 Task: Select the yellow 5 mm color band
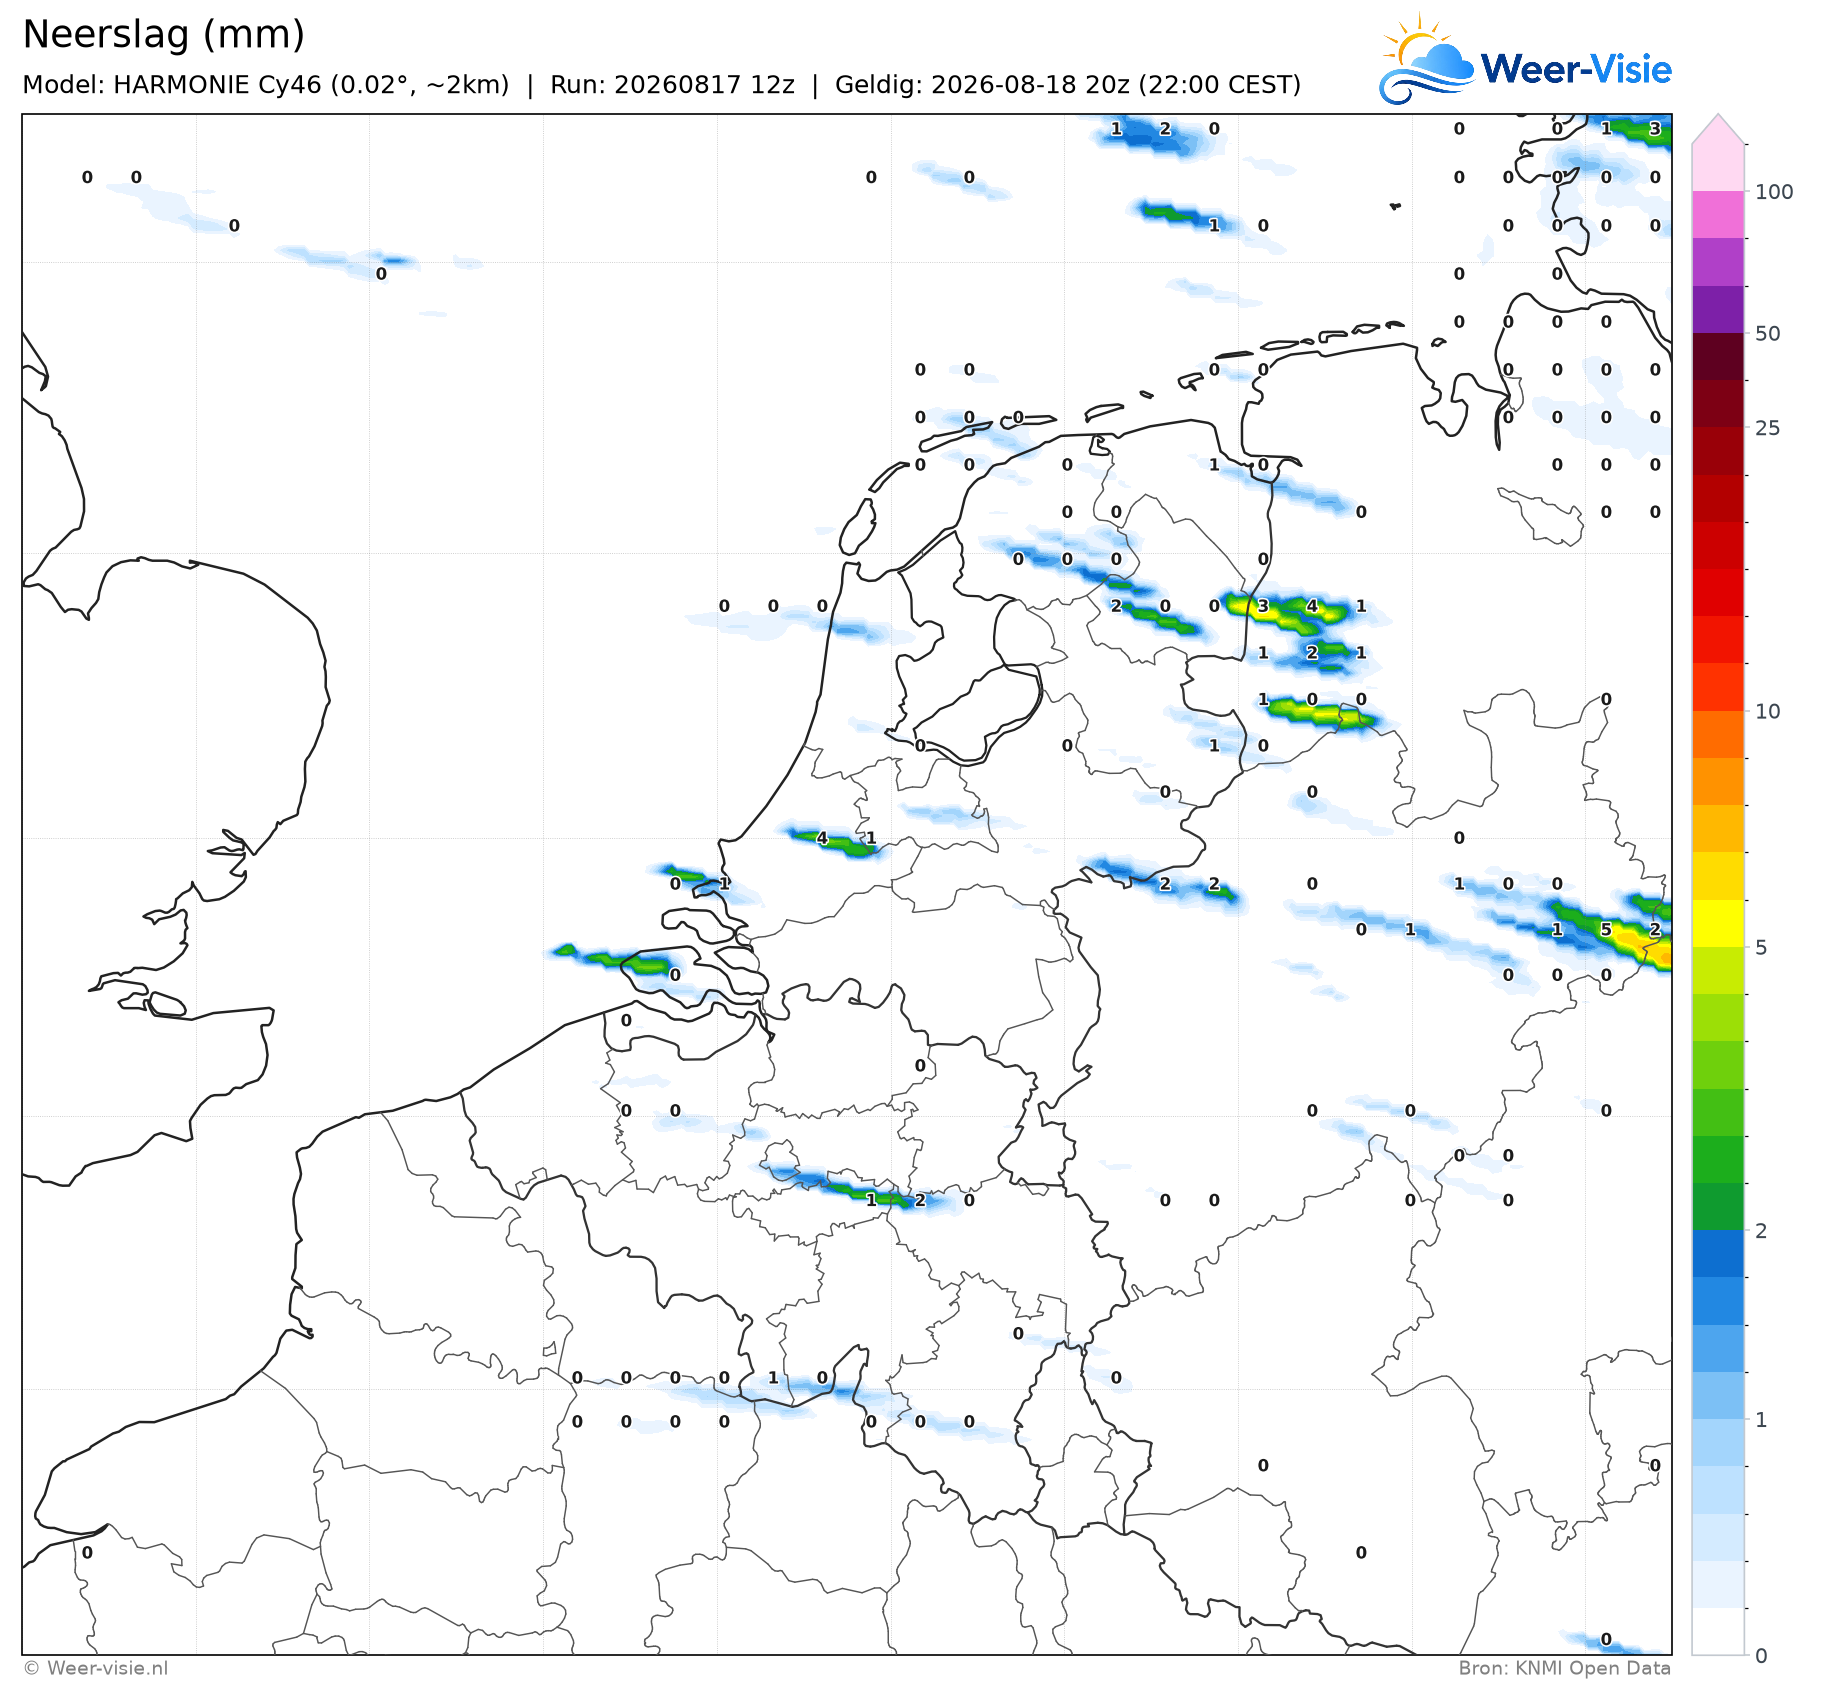(1718, 923)
